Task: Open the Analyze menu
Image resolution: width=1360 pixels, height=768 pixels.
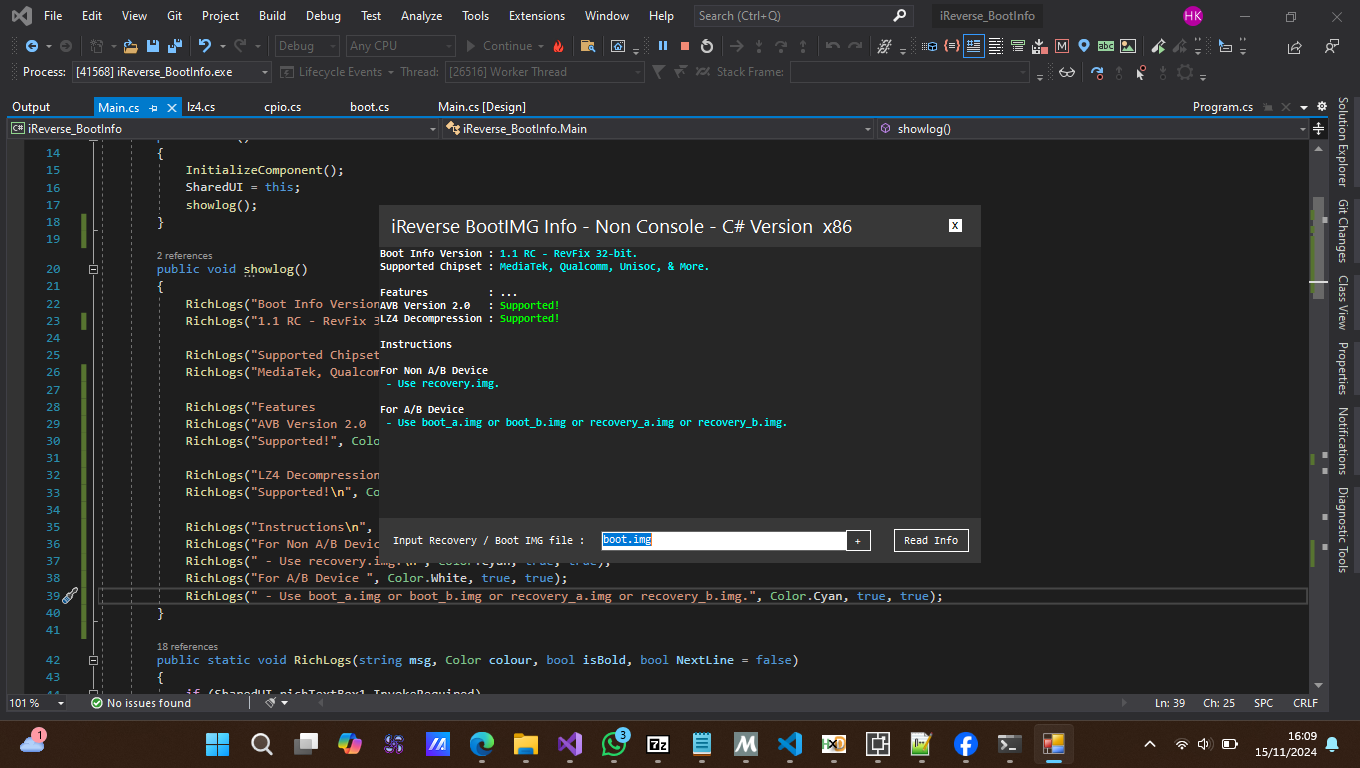Action: (x=421, y=16)
